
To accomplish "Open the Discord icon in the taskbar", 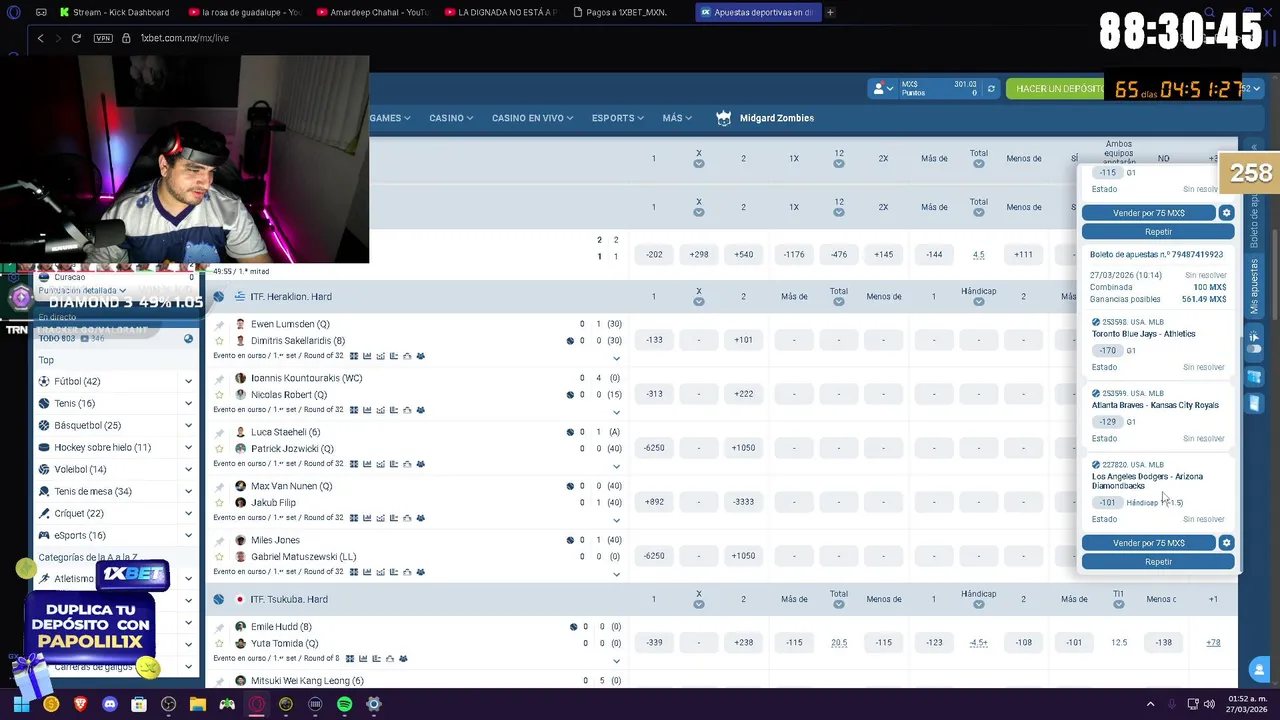I will point(110,704).
